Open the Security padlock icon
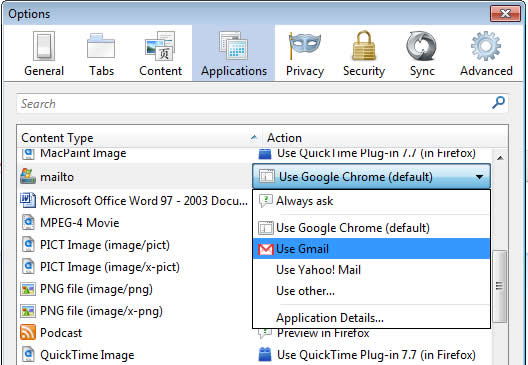528x365 pixels. (x=364, y=45)
